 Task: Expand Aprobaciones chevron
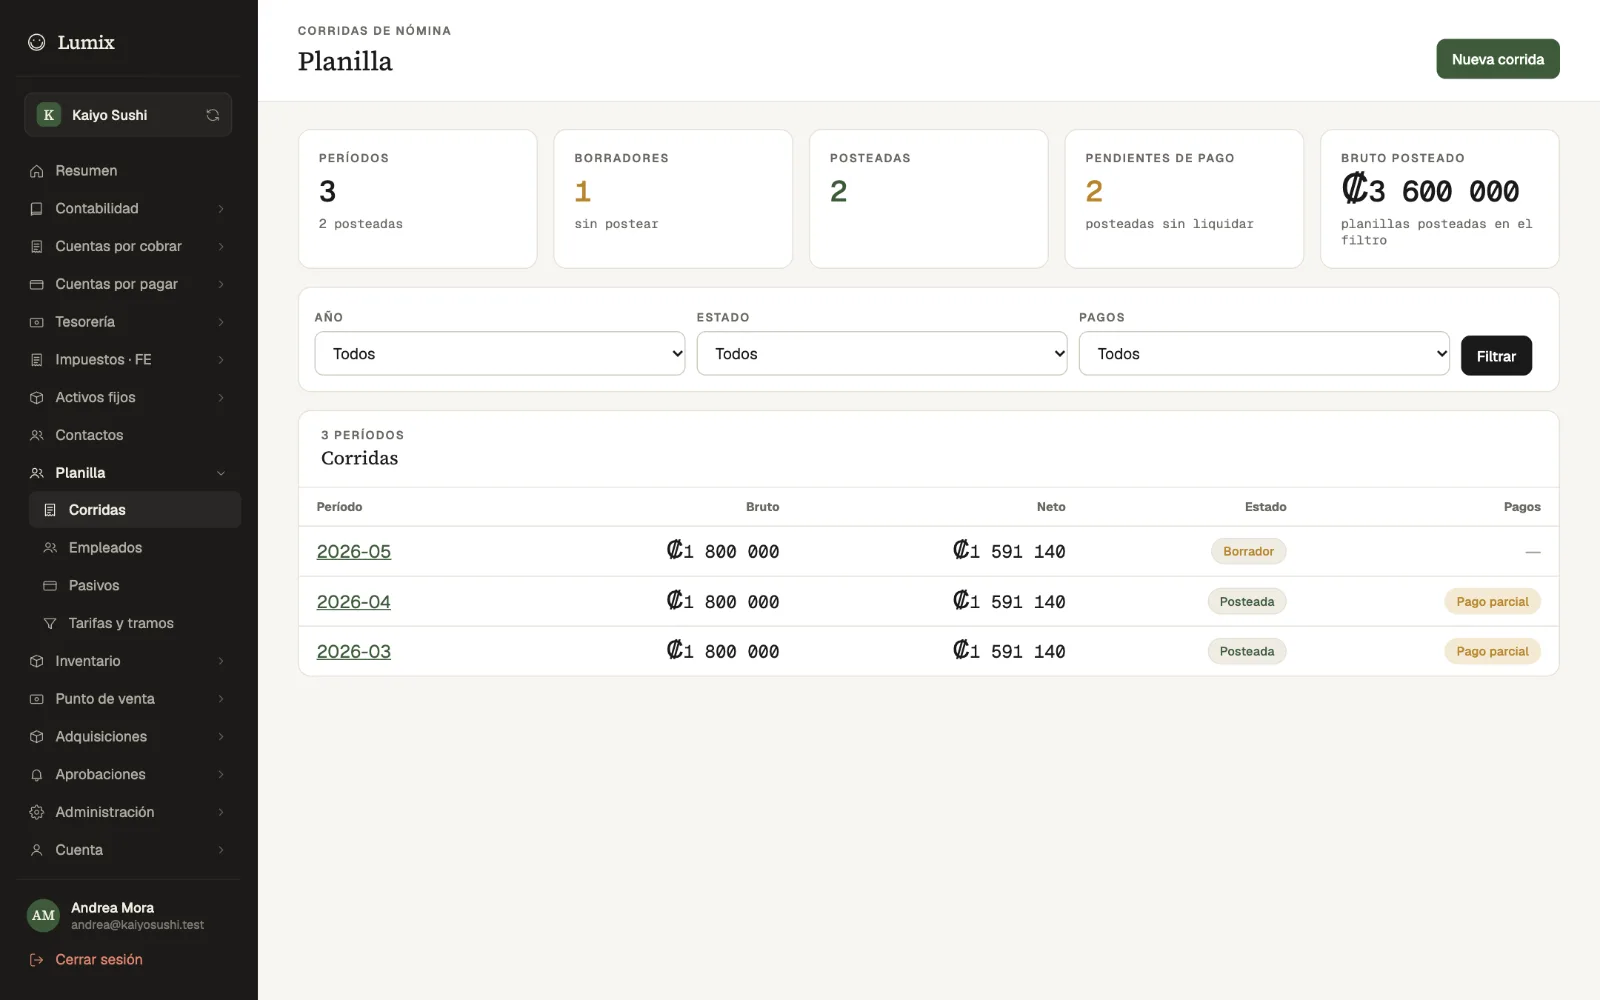pos(221,775)
